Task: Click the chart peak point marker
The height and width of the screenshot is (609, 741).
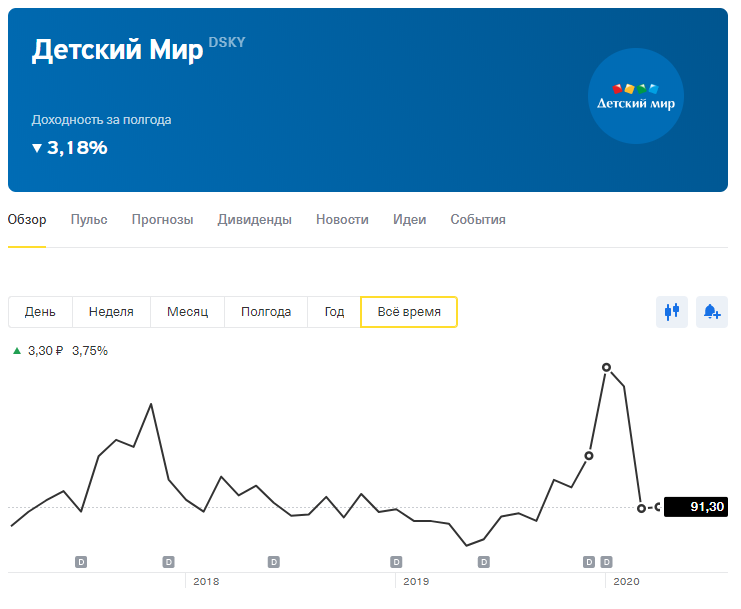Action: 606,367
